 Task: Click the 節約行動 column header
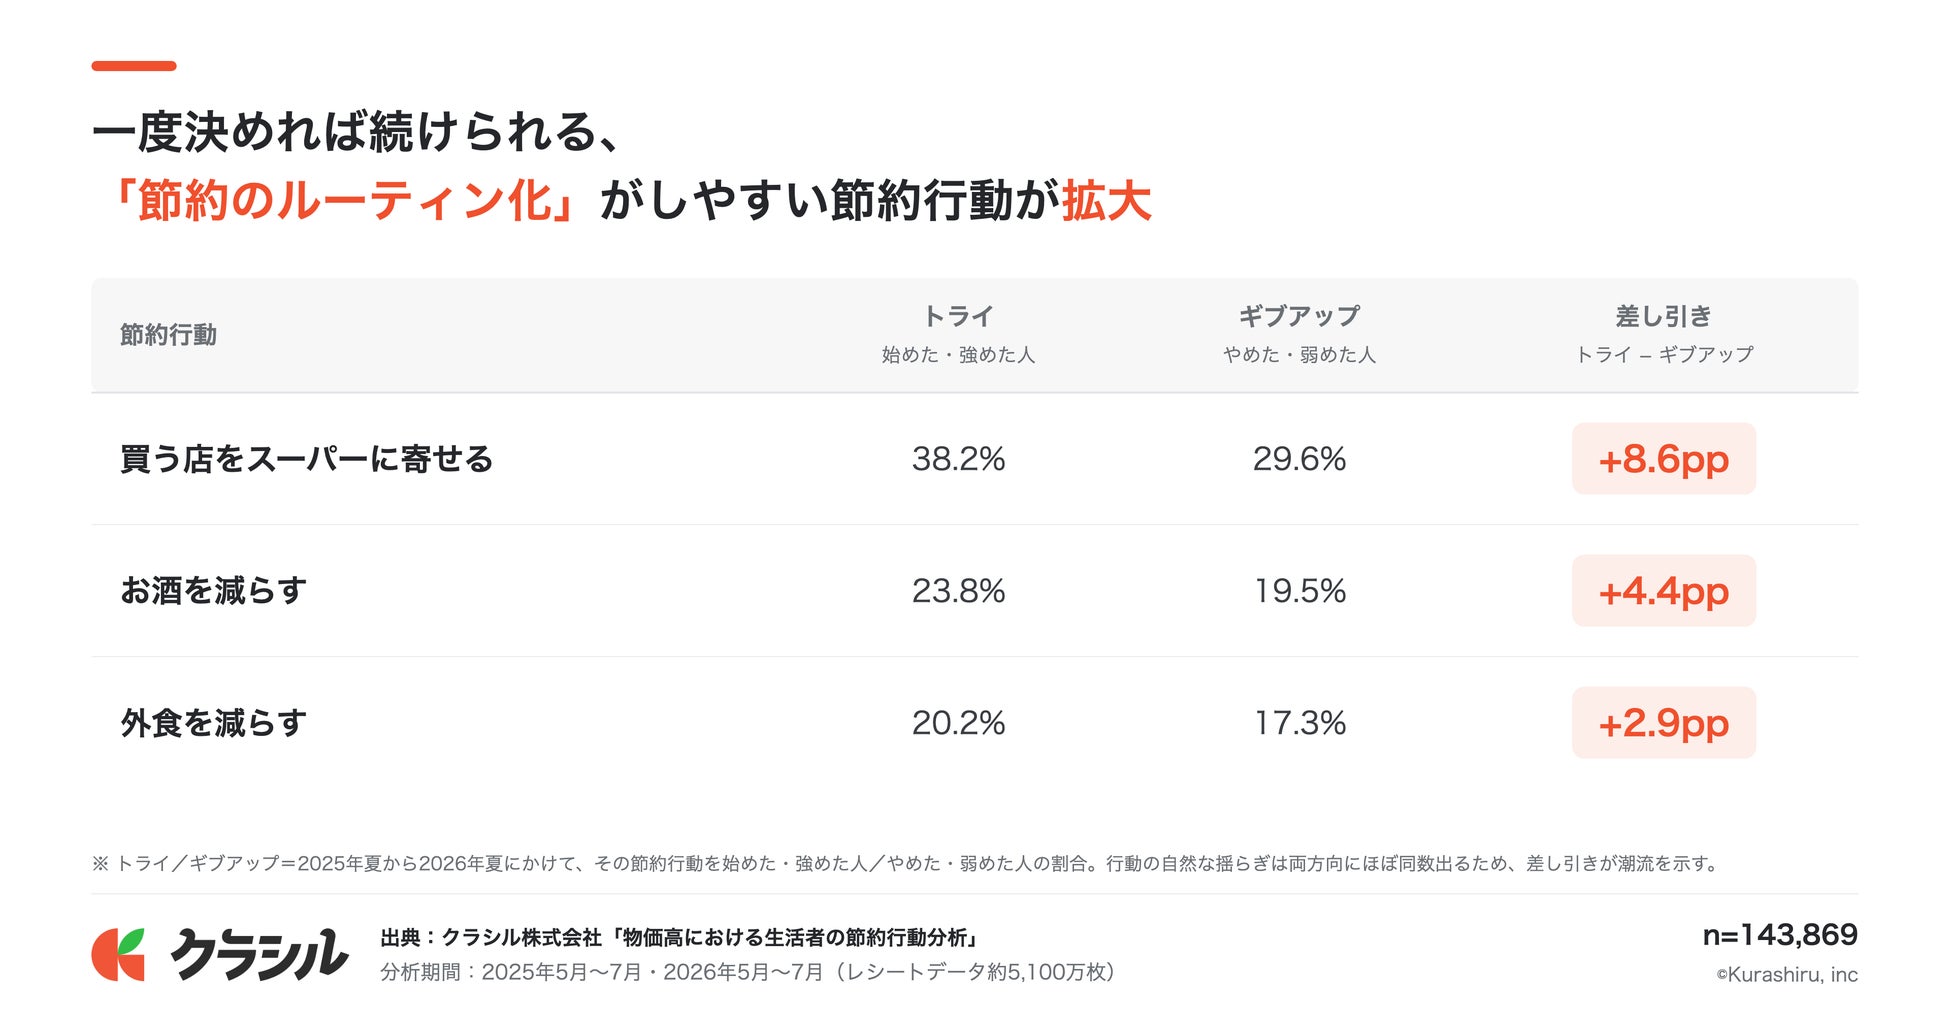point(168,335)
